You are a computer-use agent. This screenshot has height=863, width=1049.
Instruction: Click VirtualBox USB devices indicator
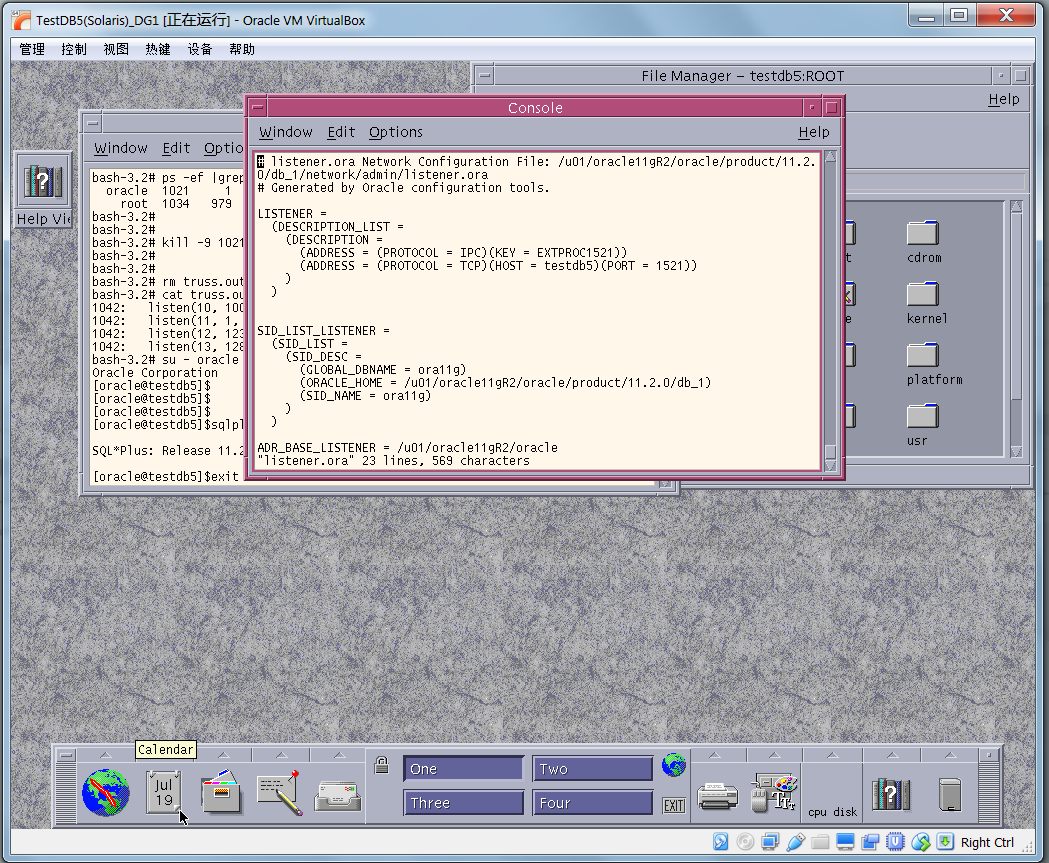pos(795,842)
